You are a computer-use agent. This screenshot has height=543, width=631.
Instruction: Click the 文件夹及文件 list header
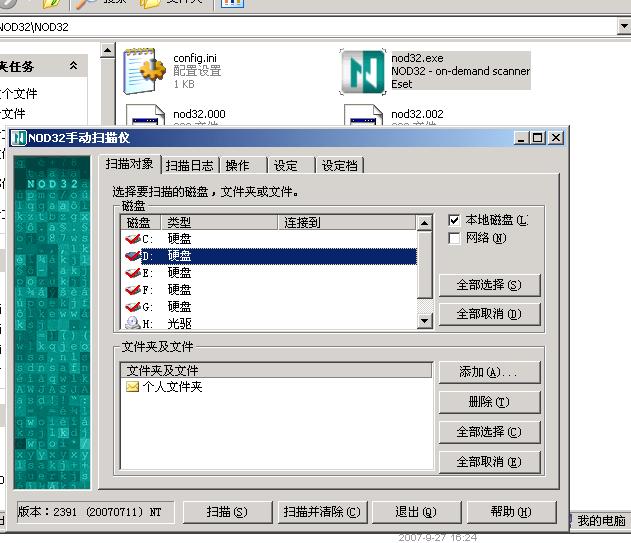[276, 370]
